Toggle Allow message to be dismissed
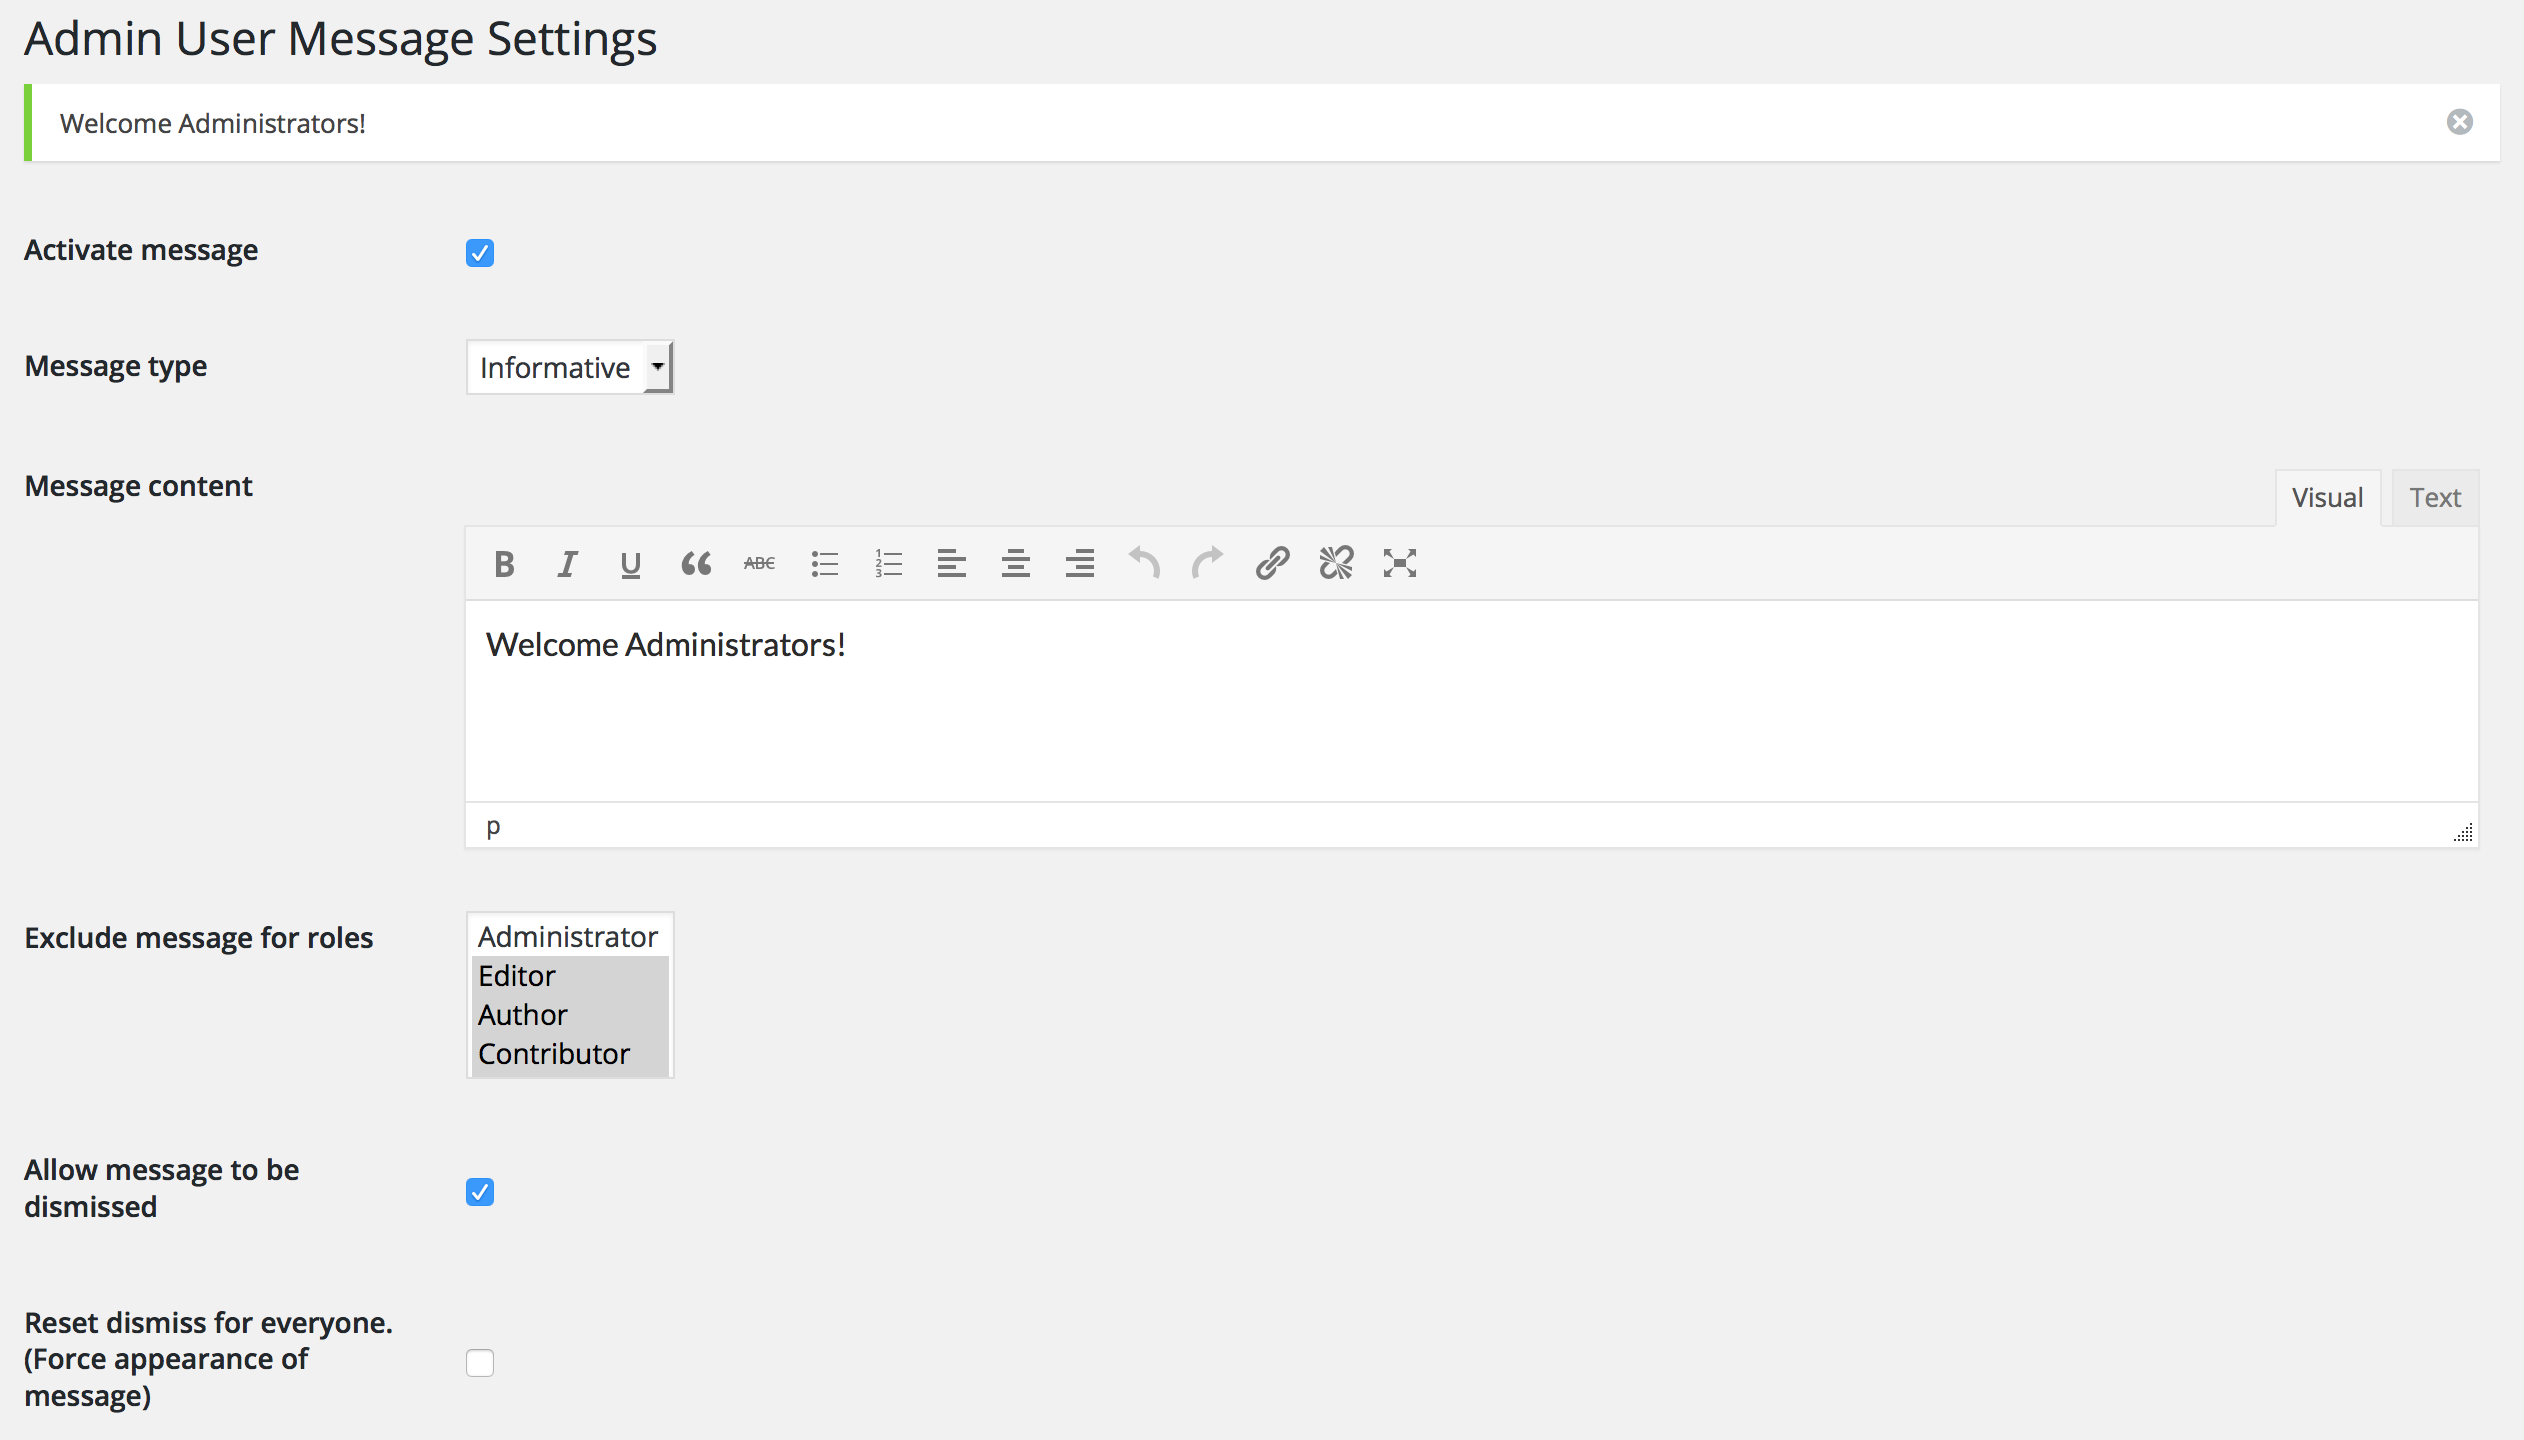2524x1440 pixels. coord(480,1192)
